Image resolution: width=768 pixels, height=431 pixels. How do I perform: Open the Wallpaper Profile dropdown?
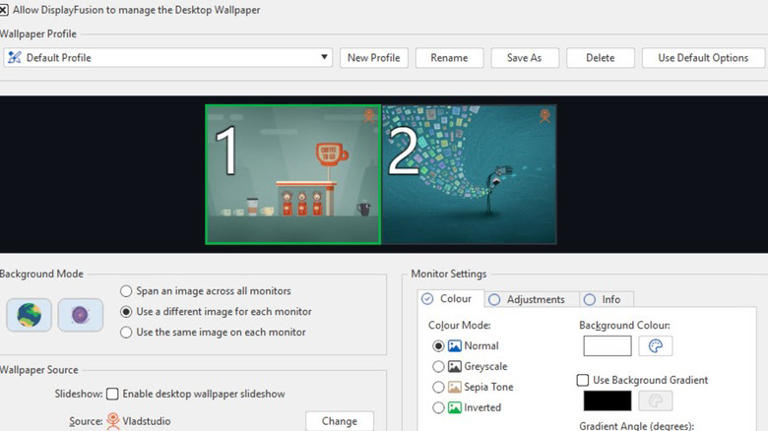(168, 57)
